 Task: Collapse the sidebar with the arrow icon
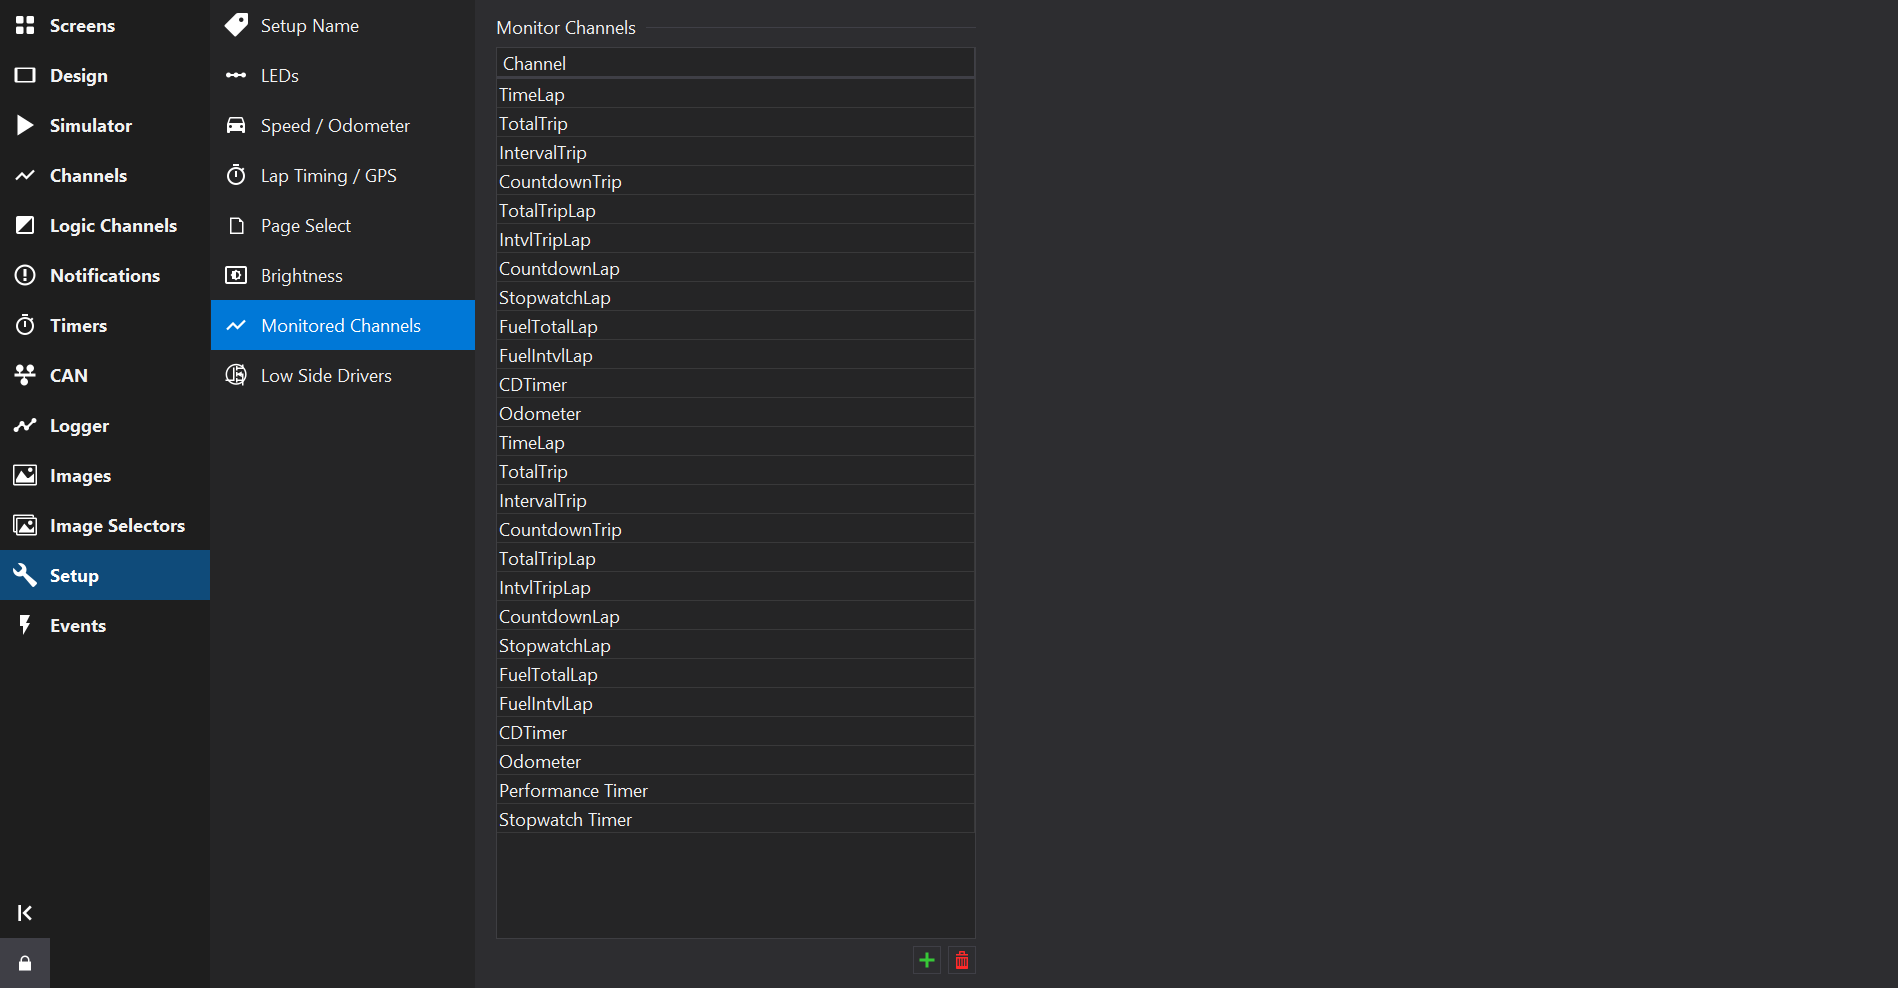point(25,913)
